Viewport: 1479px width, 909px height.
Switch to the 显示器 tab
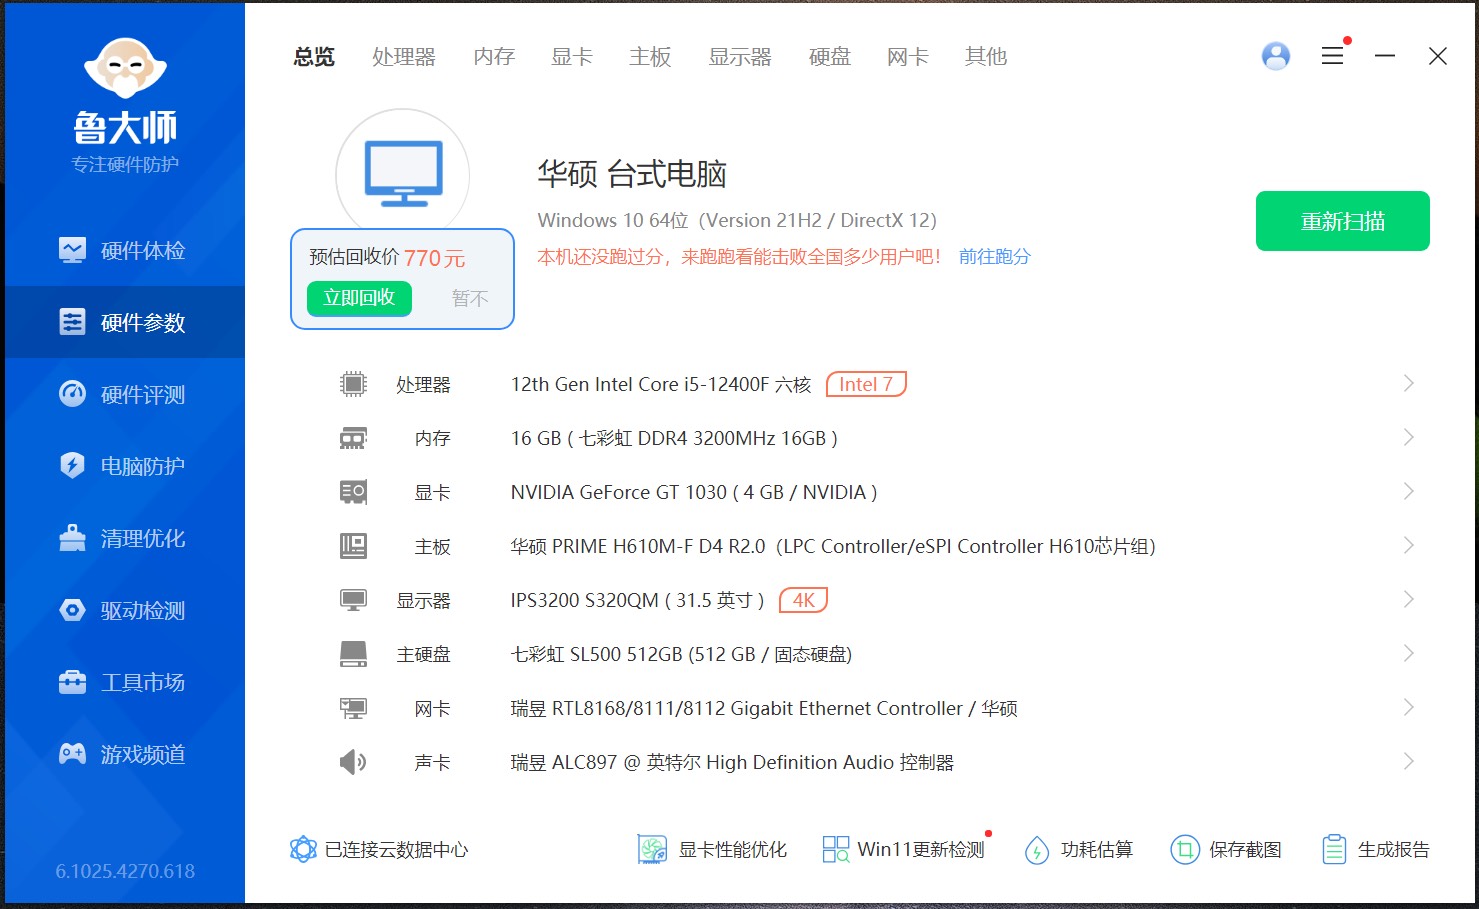pos(740,57)
